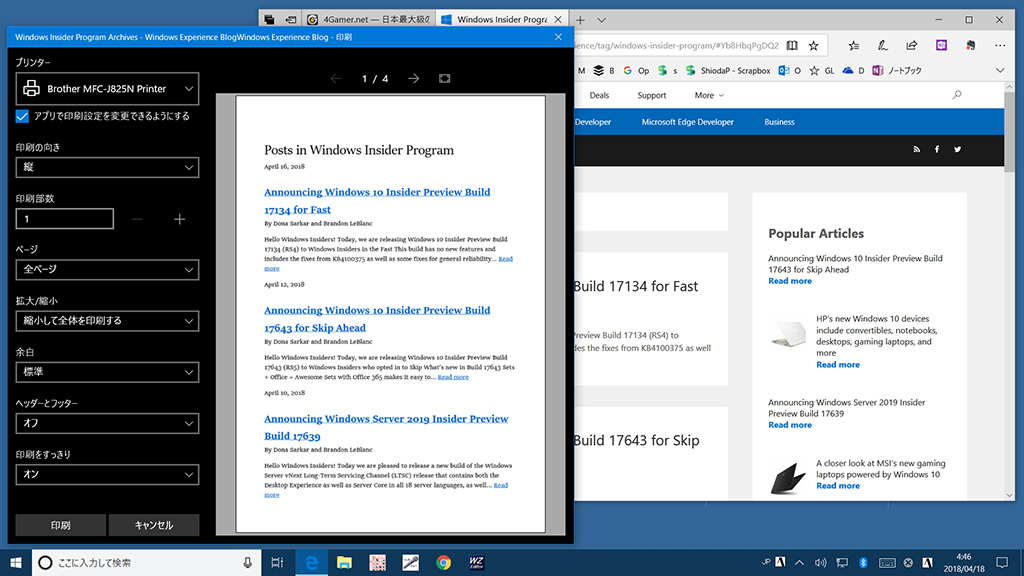Image resolution: width=1024 pixels, height=576 pixels.
Task: Switch to the Windows Insider Program tab
Action: 502,20
